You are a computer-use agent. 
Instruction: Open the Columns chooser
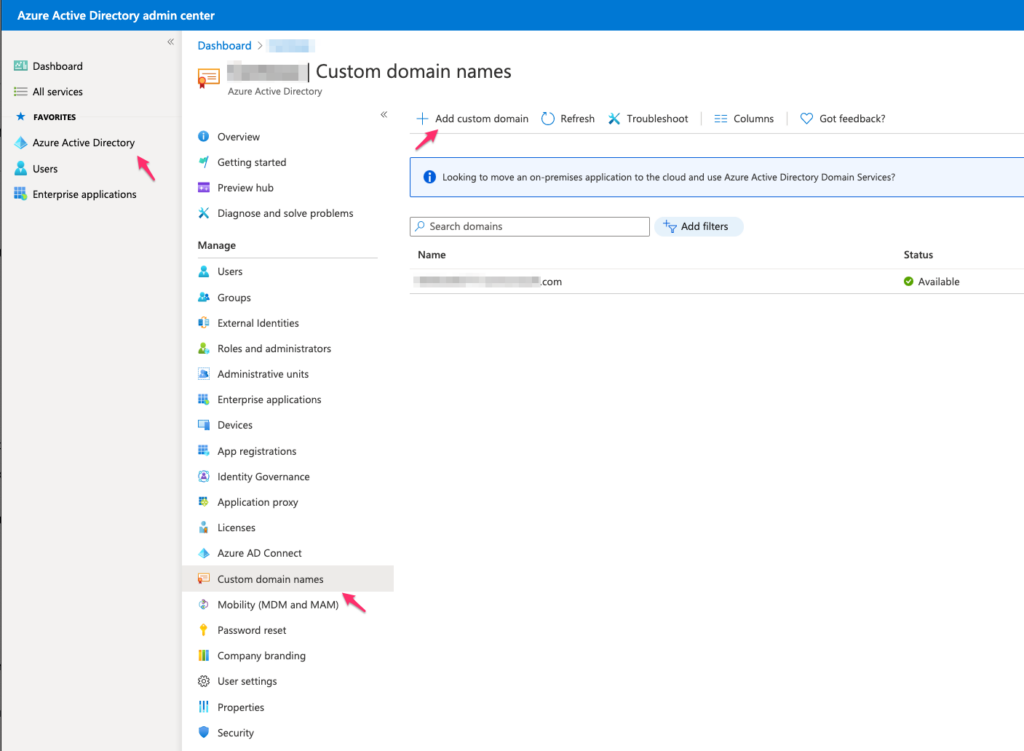pos(744,118)
